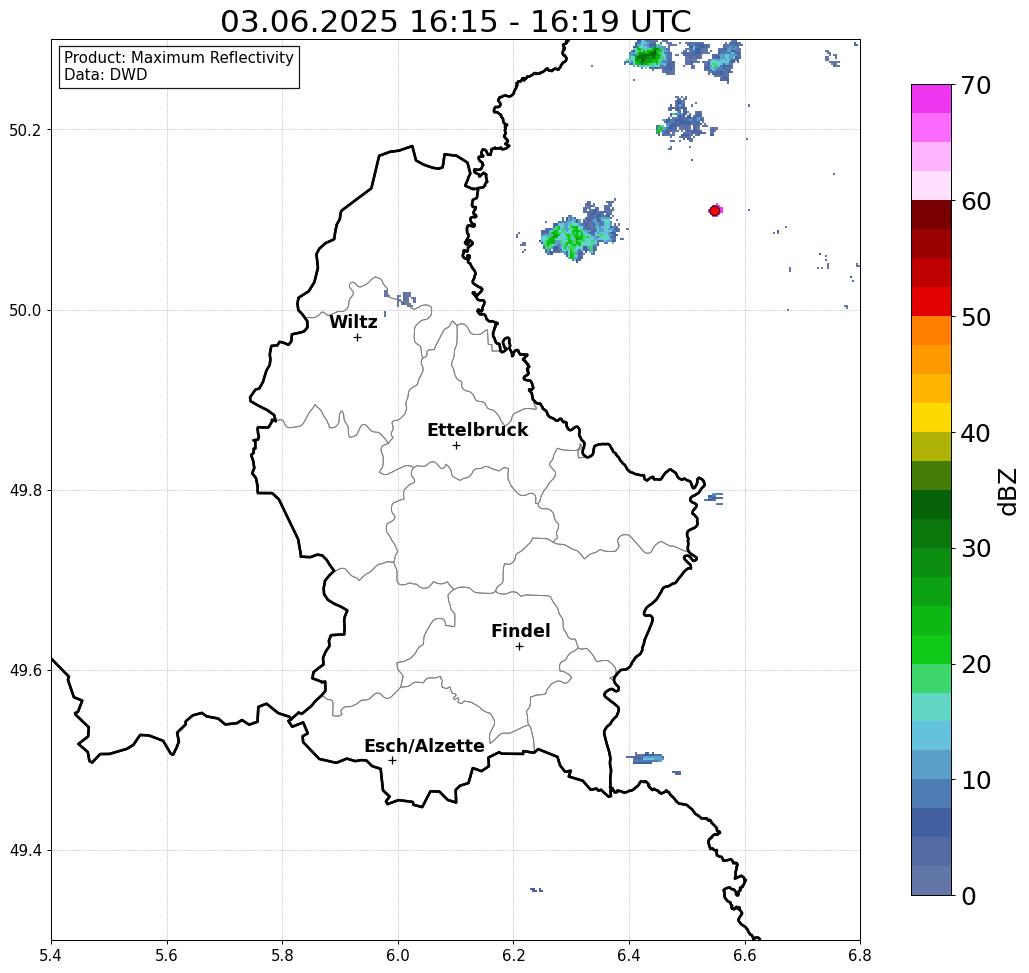Screen dimensions: 1029x973
Task: Click the bright red colorbar segment above 50
Action: [931, 302]
